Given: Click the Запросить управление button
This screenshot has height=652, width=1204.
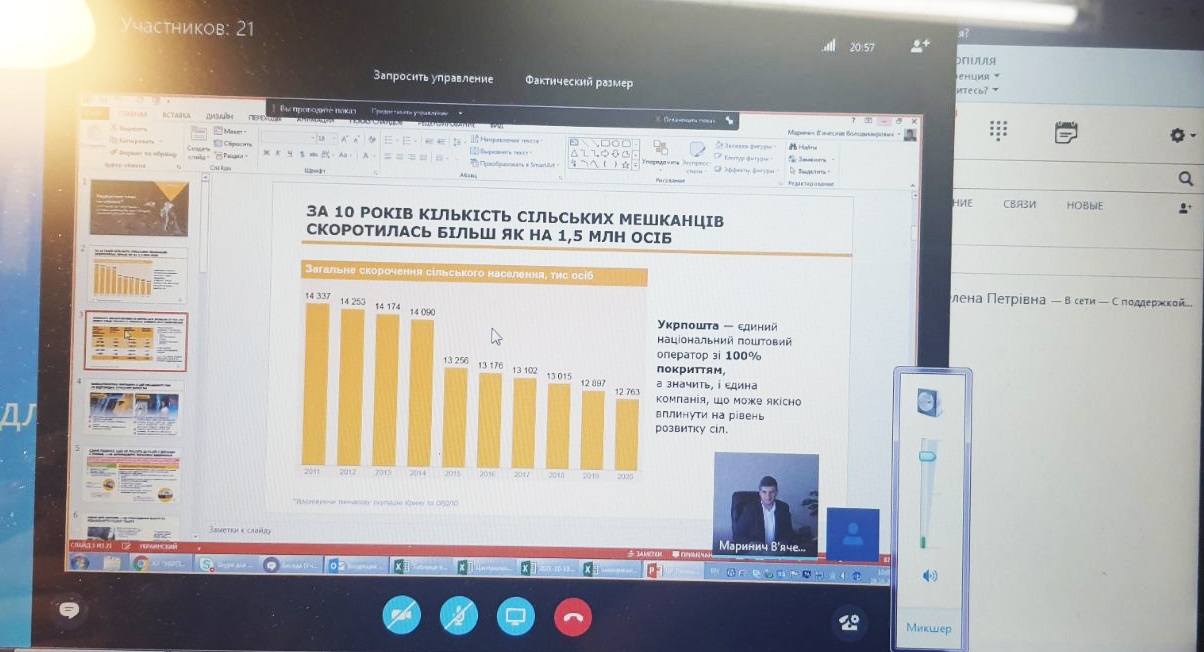Looking at the screenshot, I should [433, 77].
